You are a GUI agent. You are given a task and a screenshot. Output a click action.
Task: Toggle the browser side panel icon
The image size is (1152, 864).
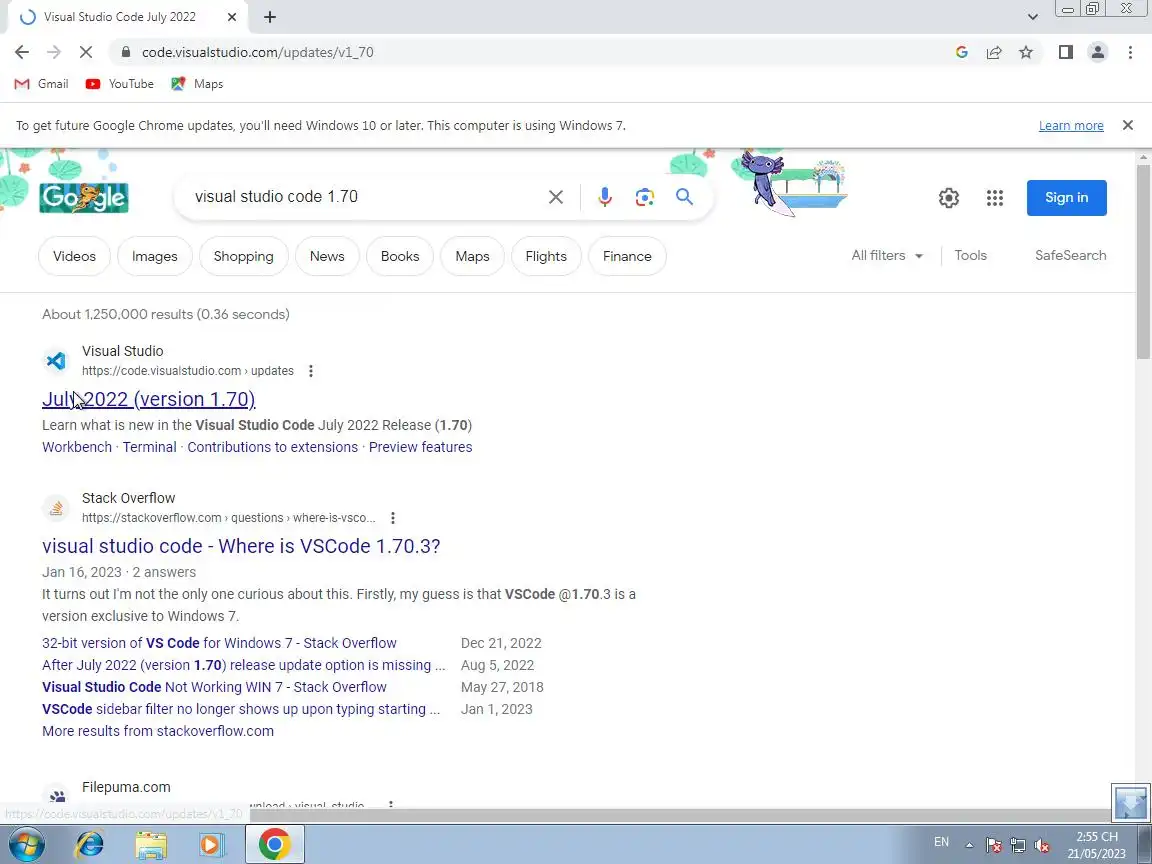pos(1065,52)
